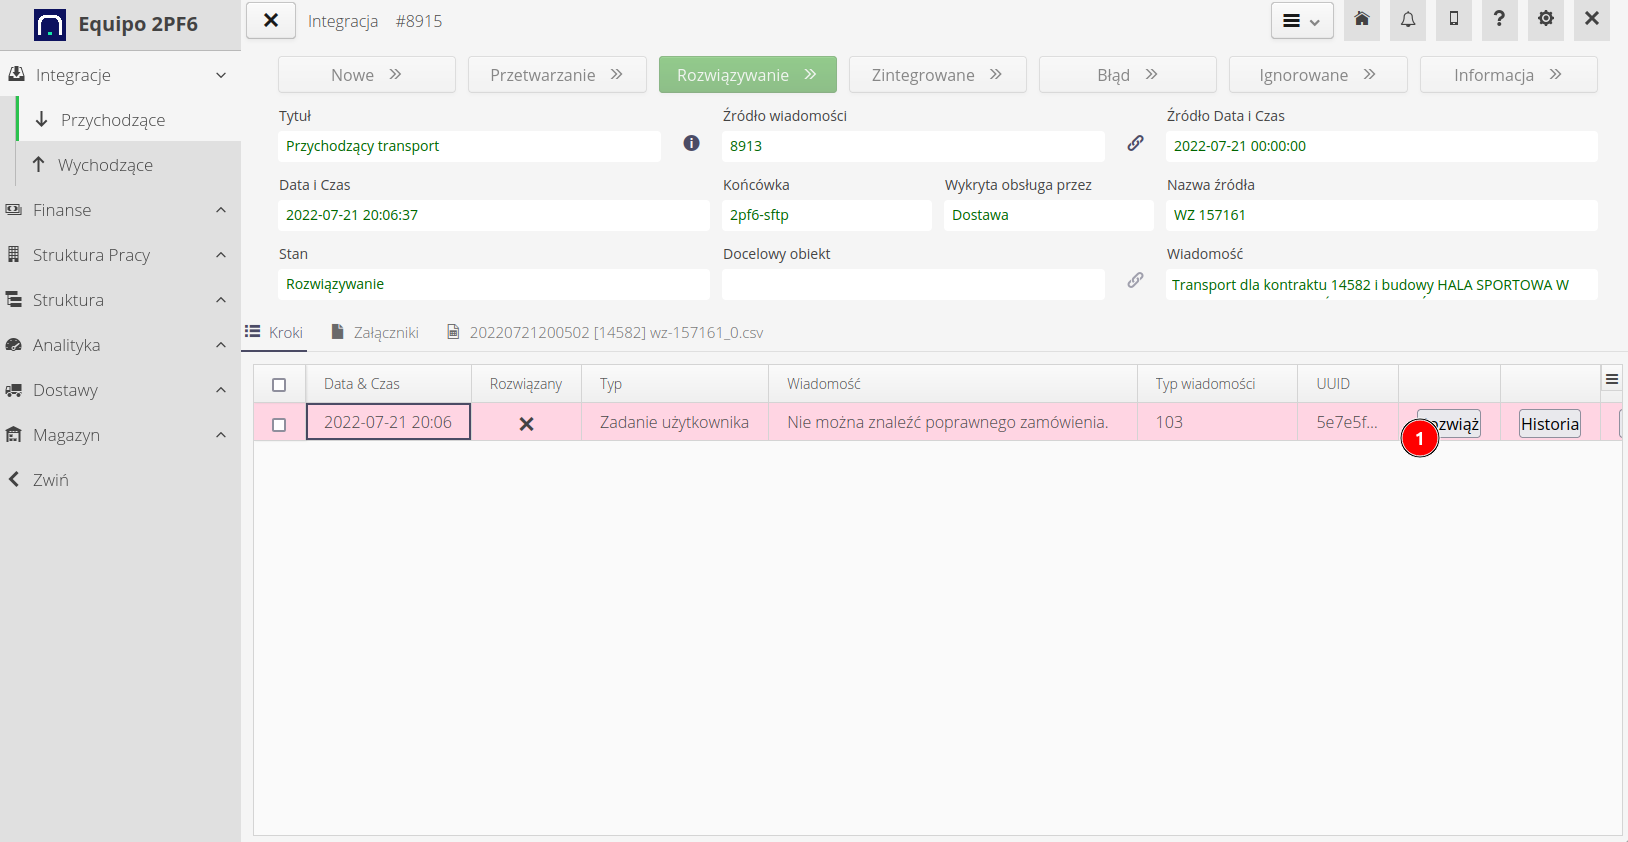1628x842 pixels.
Task: Click the Końcówka value '2pf6-sftp'
Action: click(x=826, y=215)
